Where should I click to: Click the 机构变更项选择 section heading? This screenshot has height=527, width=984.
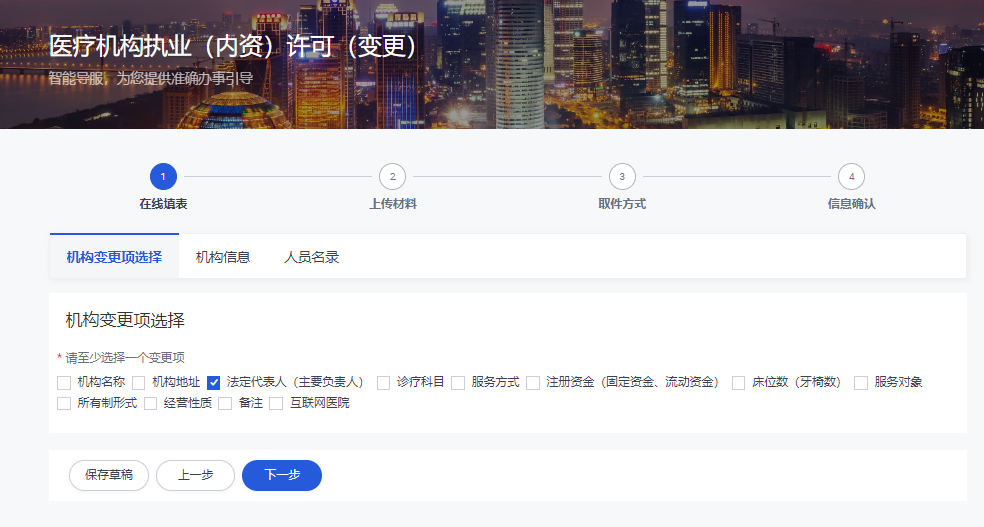[125, 321]
